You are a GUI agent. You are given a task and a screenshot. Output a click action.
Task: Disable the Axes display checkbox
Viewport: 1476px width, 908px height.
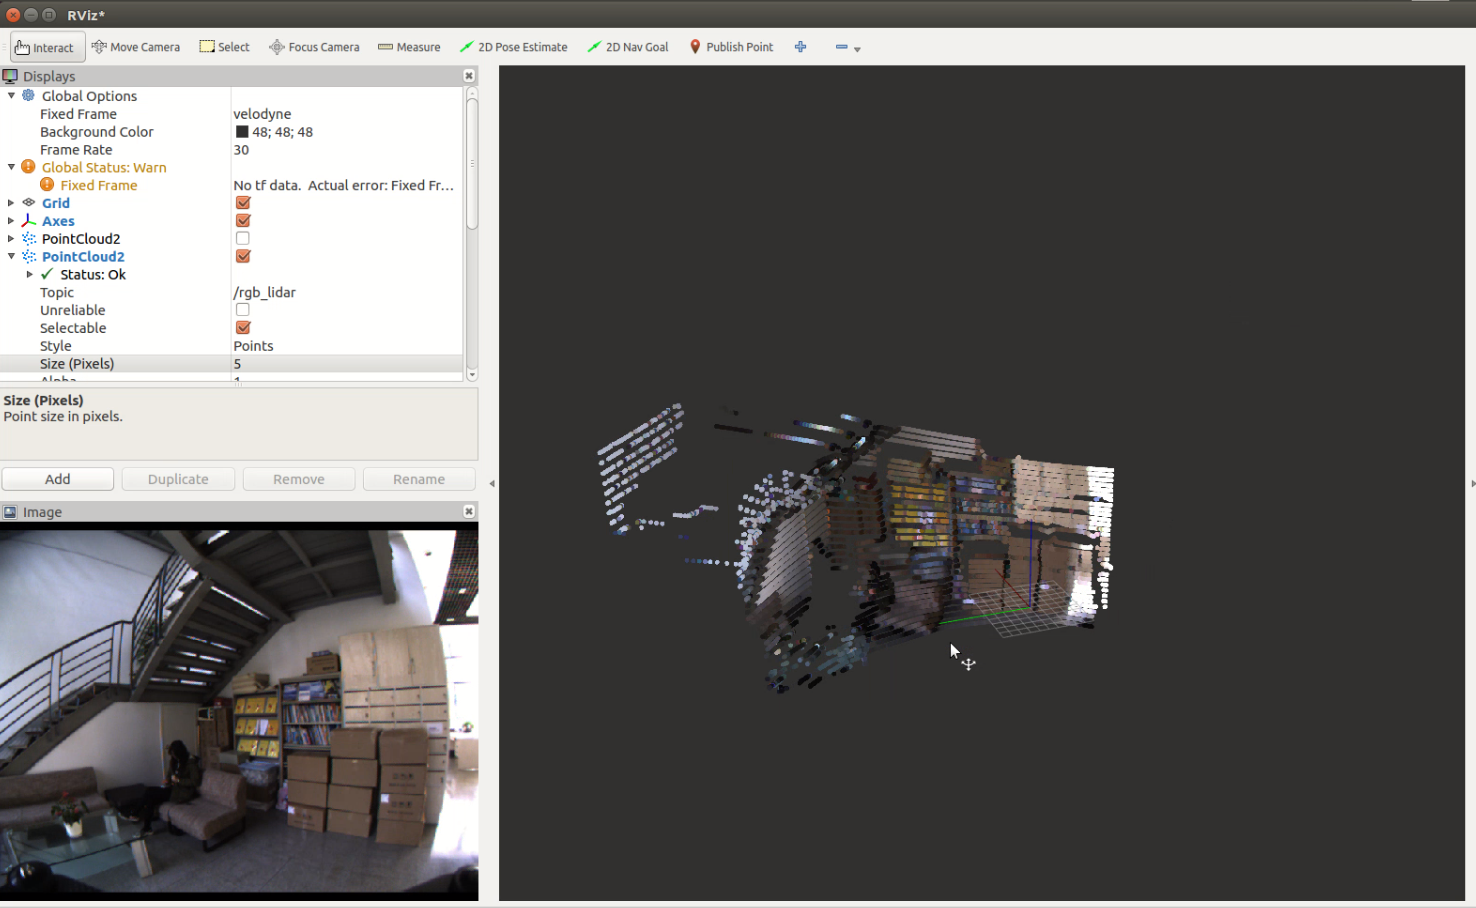coord(243,221)
